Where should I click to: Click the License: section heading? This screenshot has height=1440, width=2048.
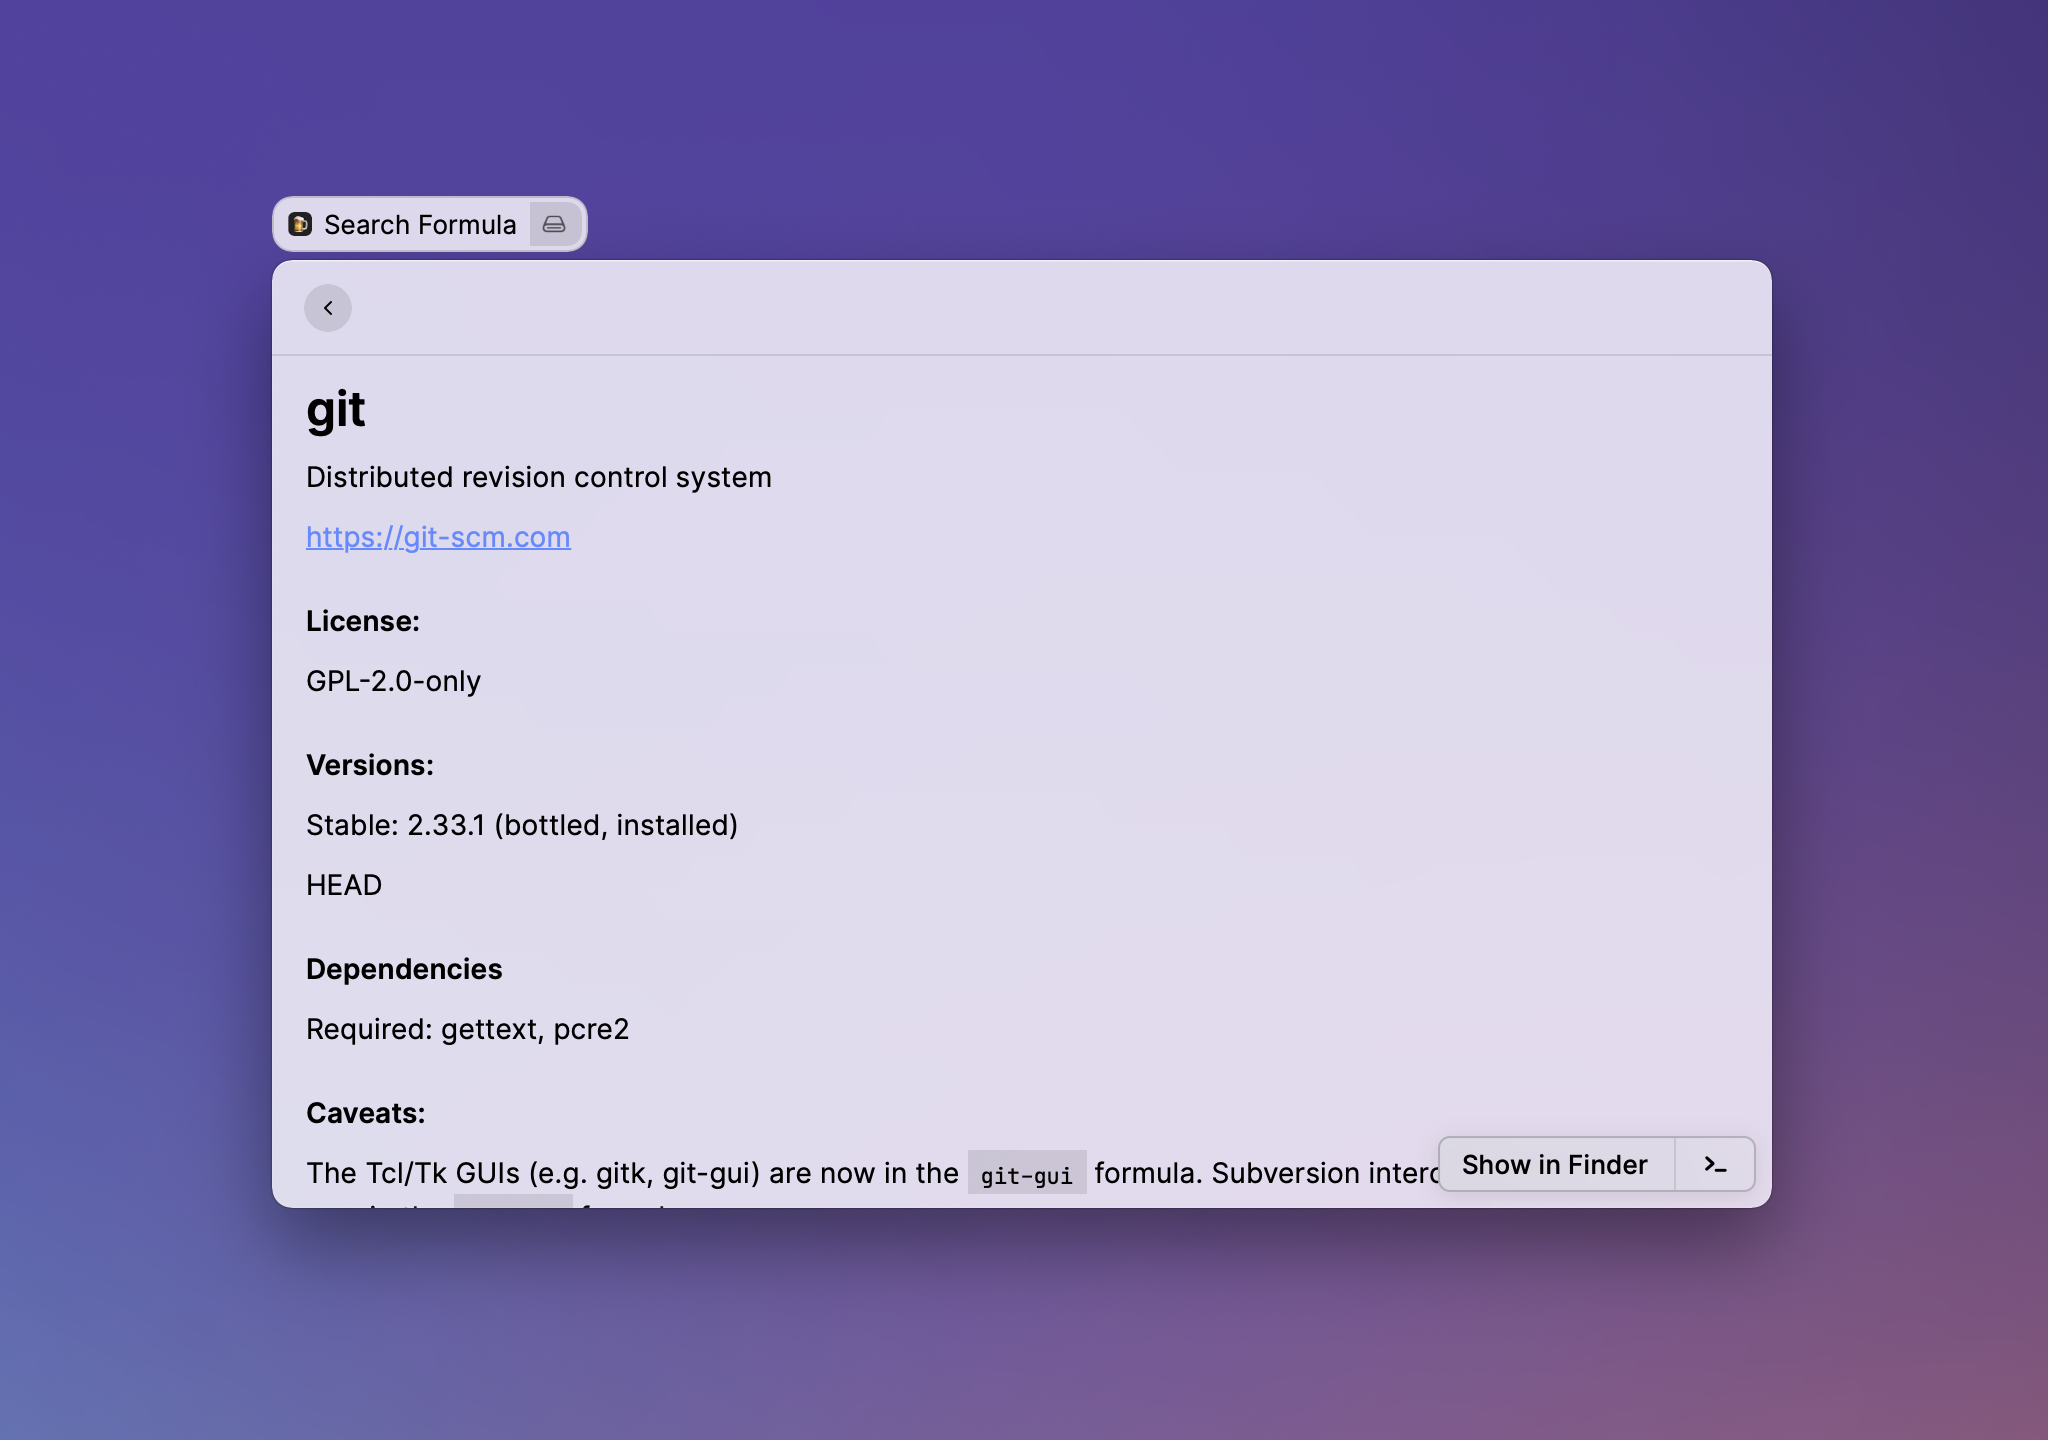(363, 621)
